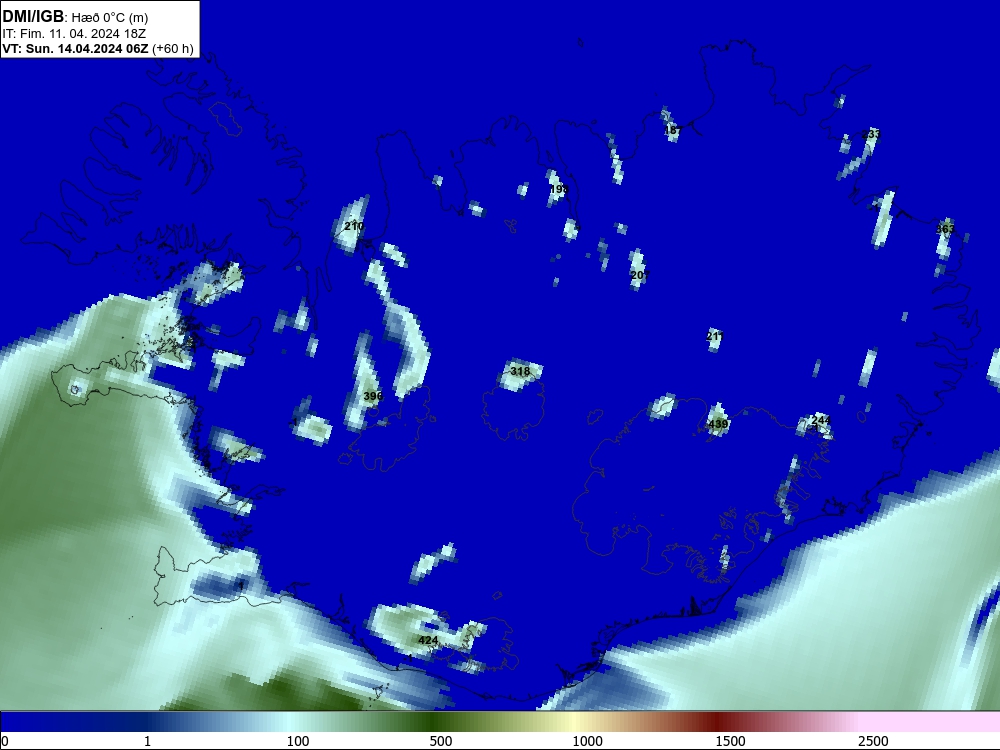Select the 439 height value on the map
The image size is (1000, 750).
coord(718,424)
